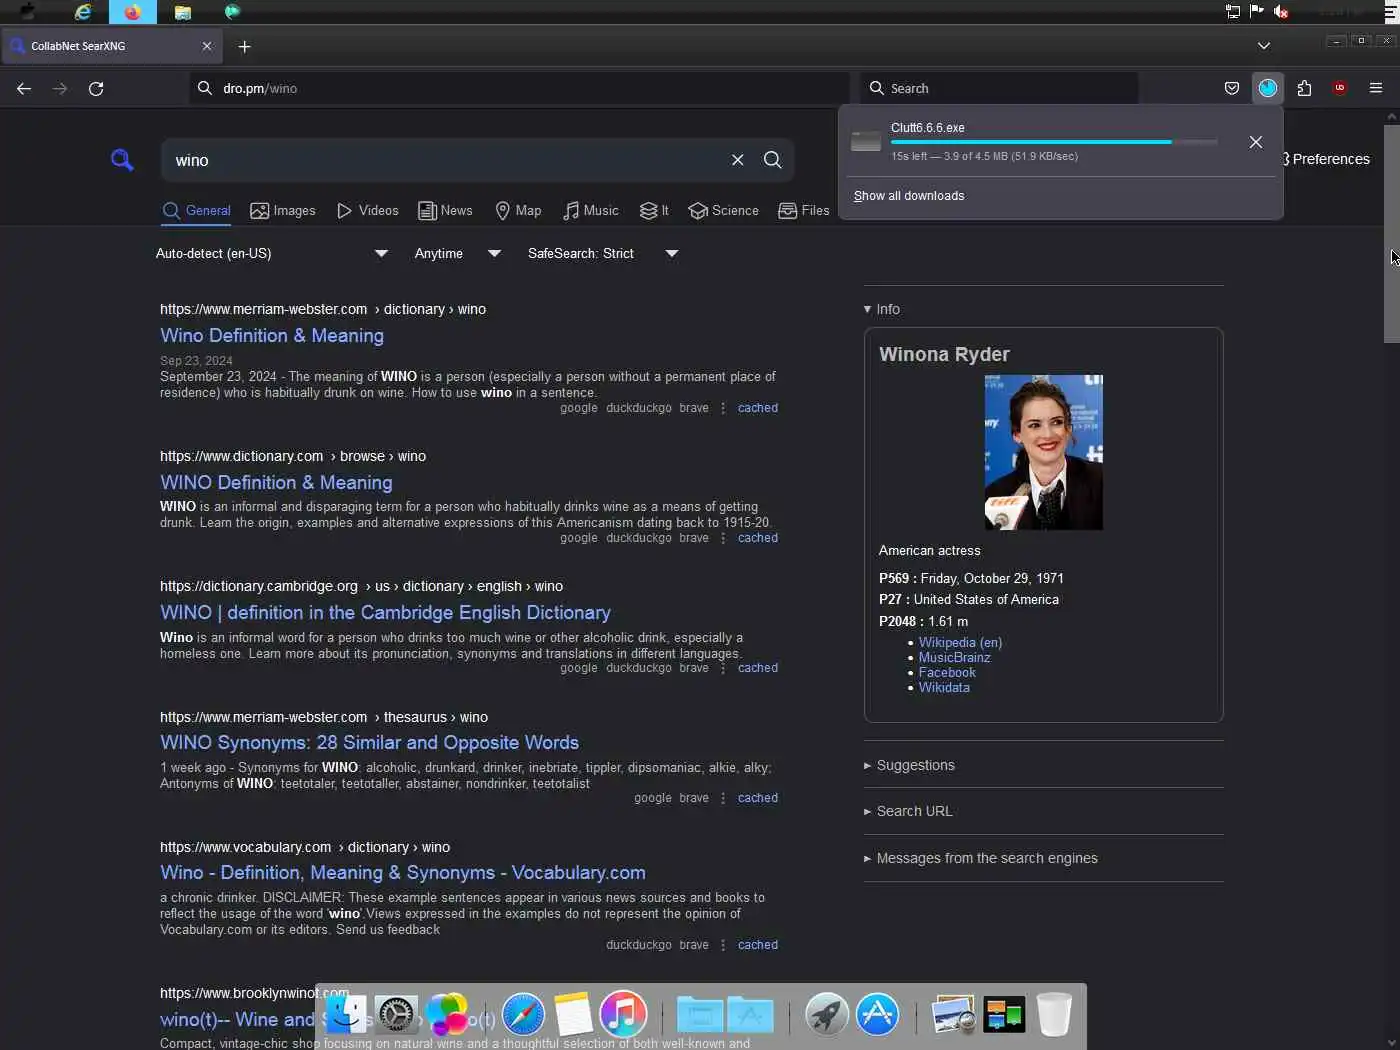Launch Safari compass icon in dock
The height and width of the screenshot is (1050, 1400).
(x=523, y=1015)
